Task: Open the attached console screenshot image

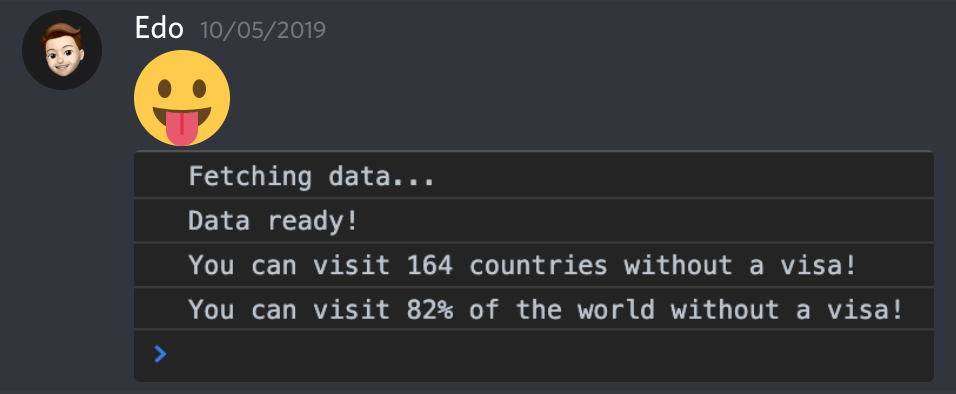Action: pyautogui.click(x=533, y=266)
